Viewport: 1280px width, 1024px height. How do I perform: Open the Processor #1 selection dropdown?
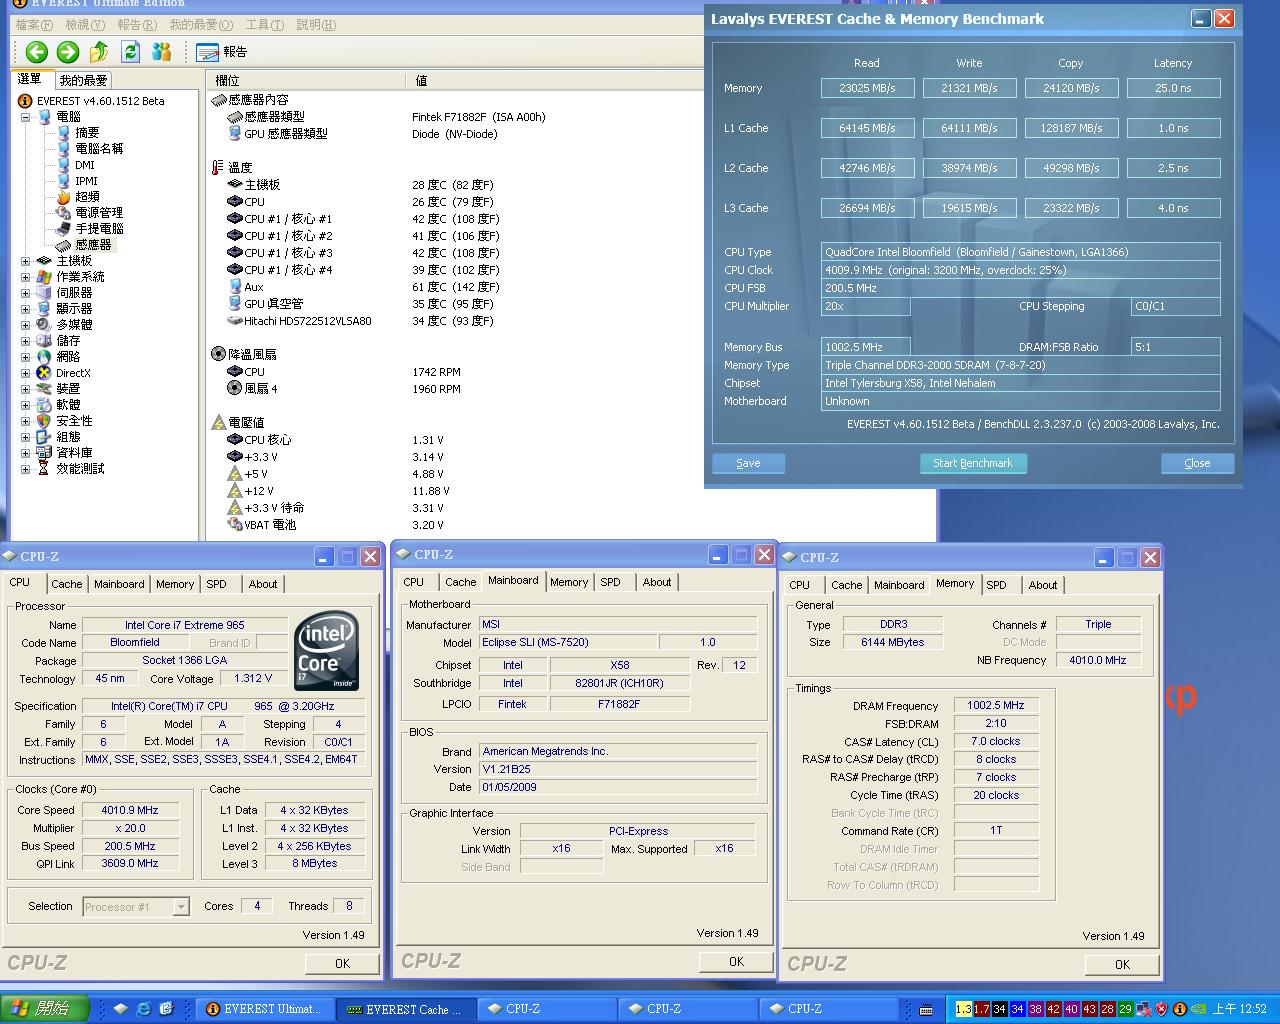pos(181,907)
